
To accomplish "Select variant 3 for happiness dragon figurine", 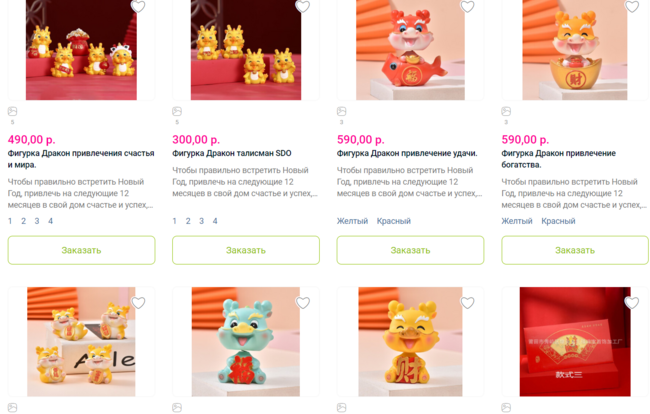I will [37, 221].
